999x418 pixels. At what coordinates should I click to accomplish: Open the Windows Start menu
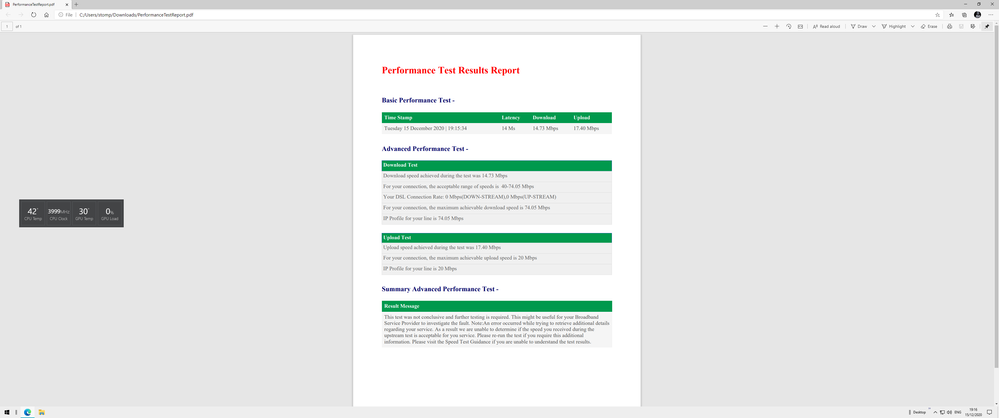pyautogui.click(x=7, y=411)
